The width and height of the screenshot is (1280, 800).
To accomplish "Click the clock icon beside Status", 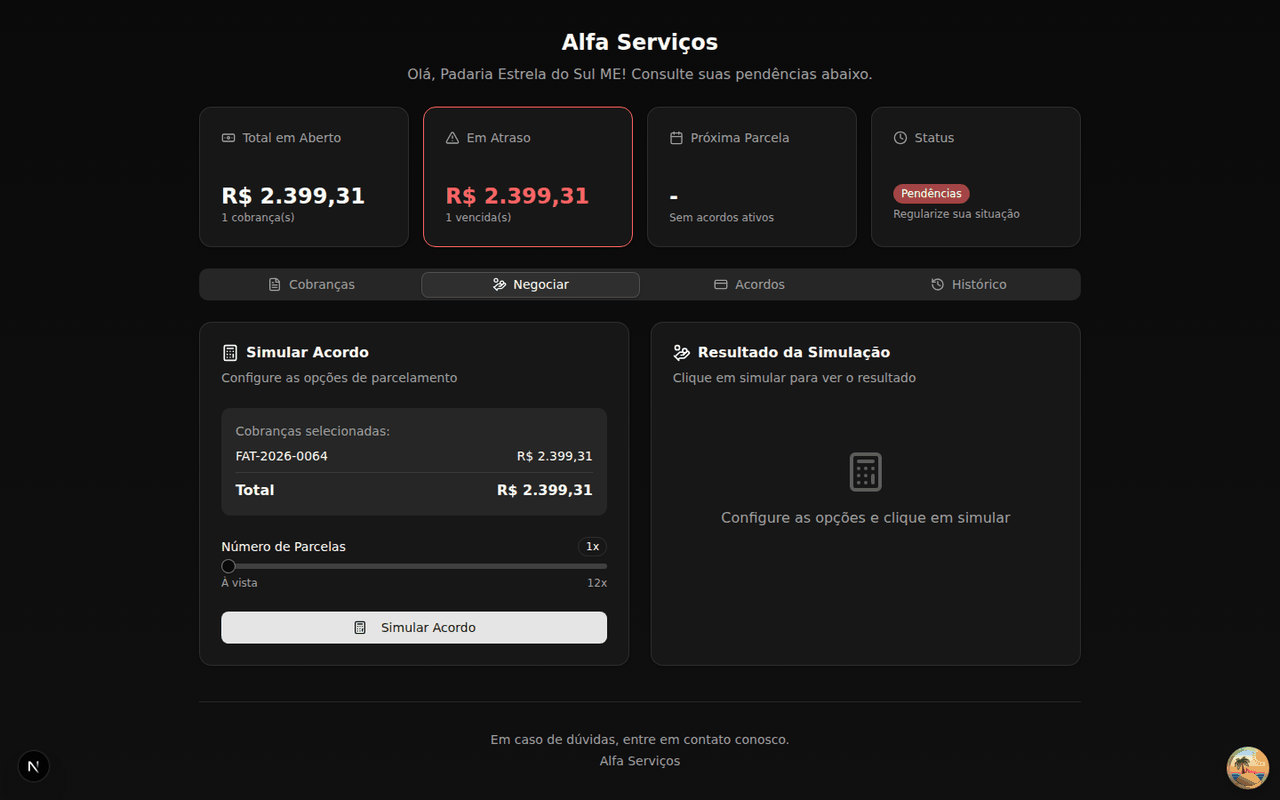I will coord(900,138).
